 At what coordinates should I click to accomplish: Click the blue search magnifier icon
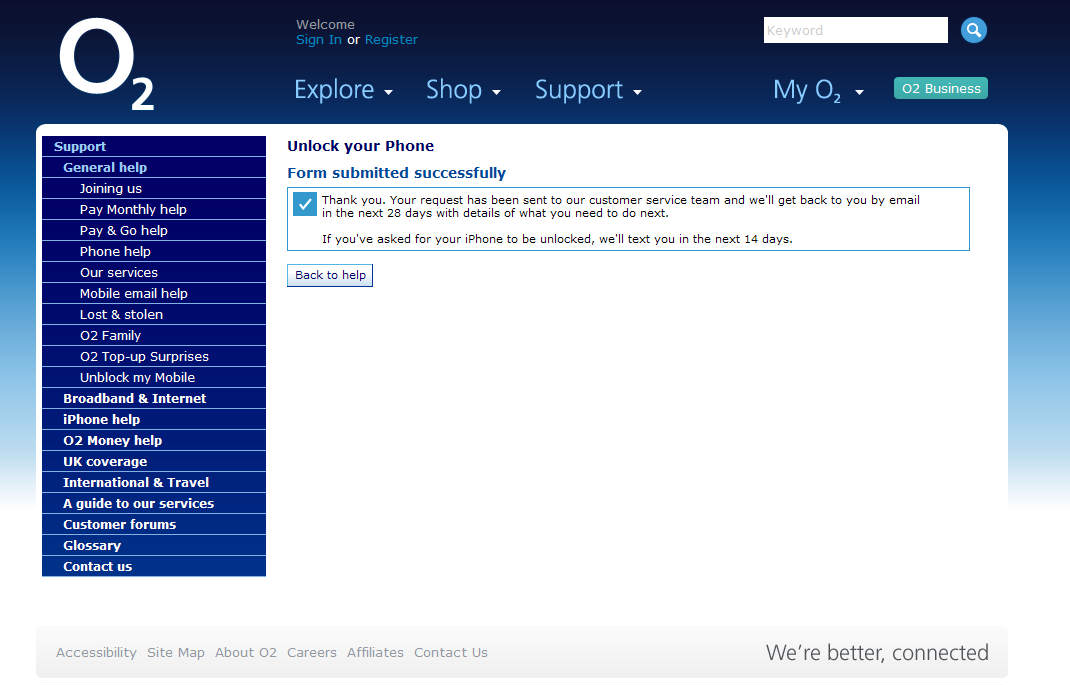tap(973, 30)
